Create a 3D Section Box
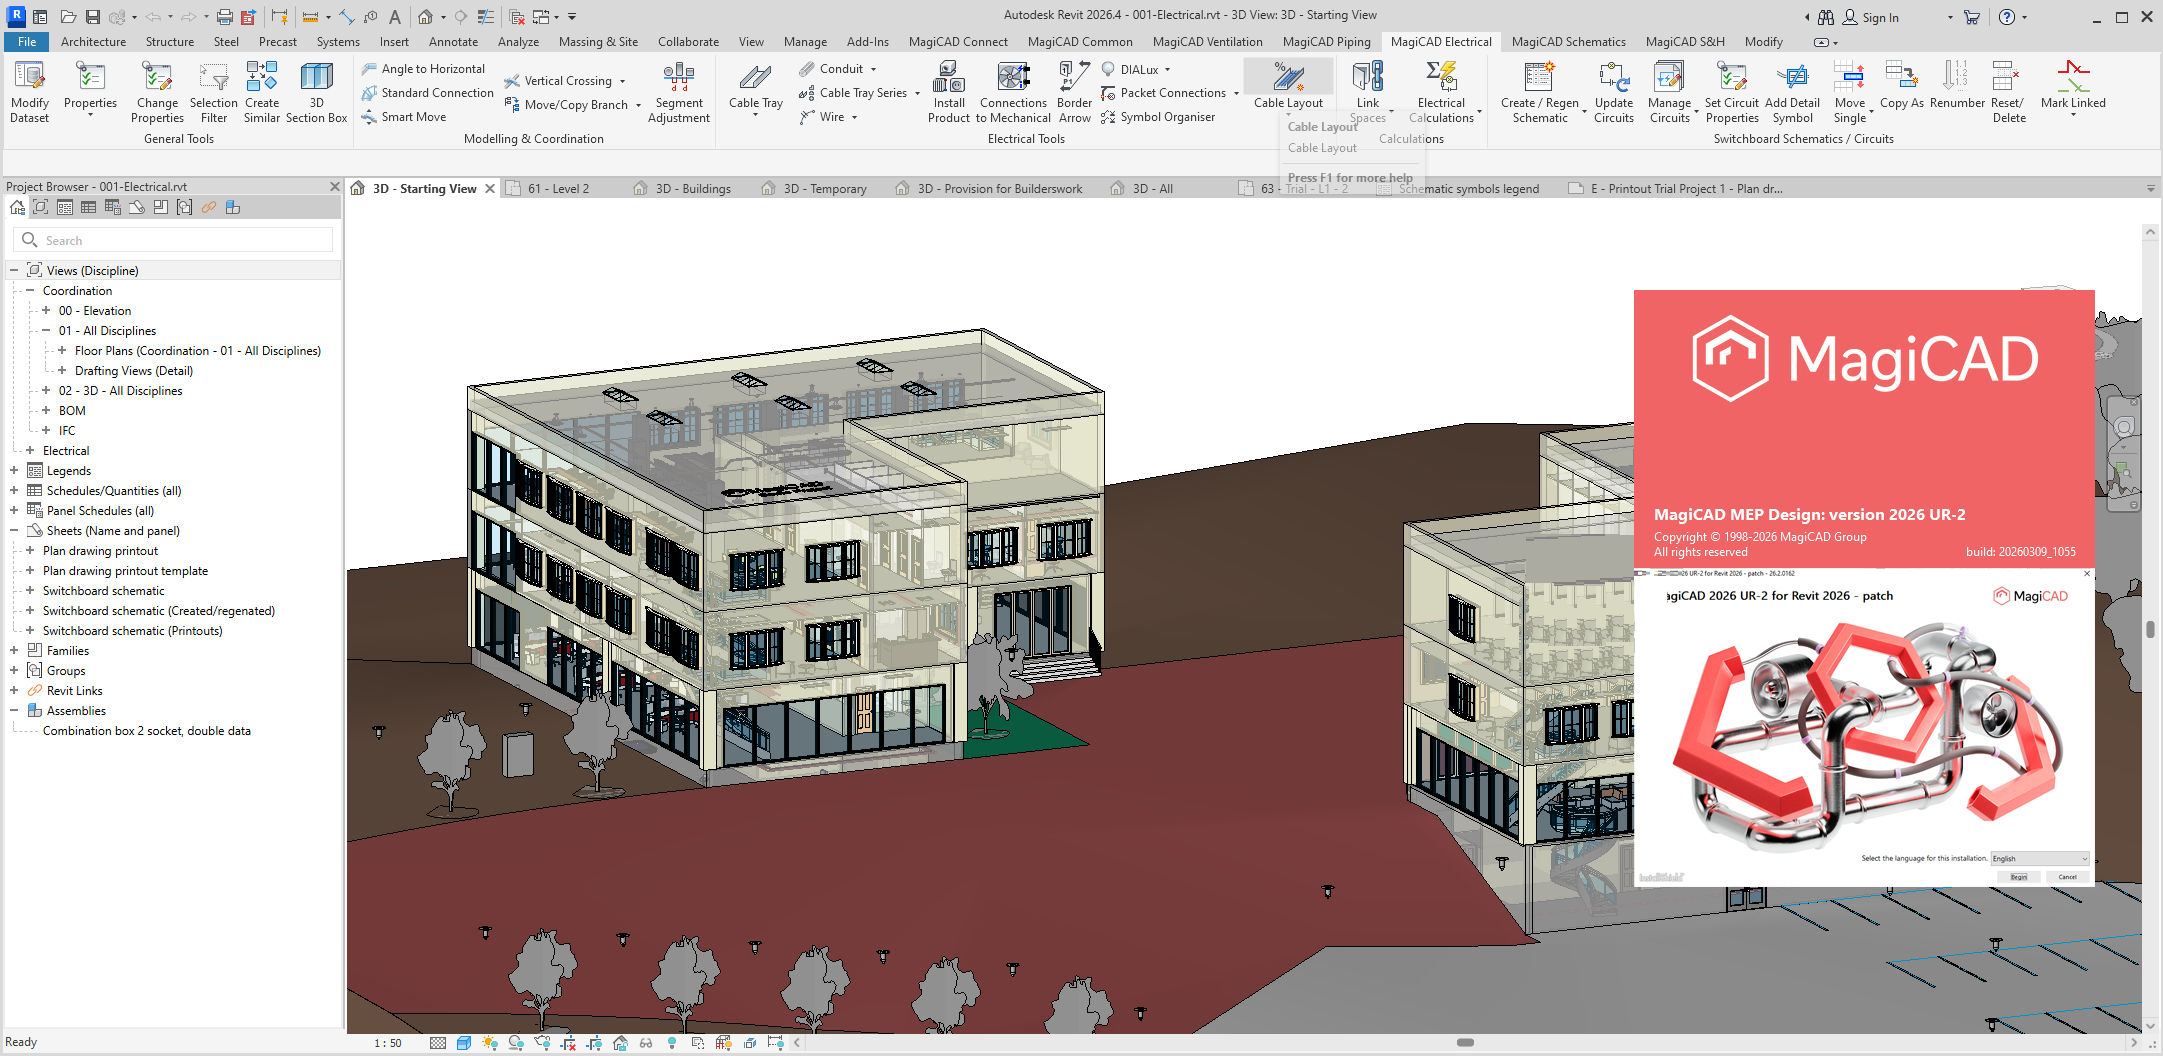 [x=316, y=91]
